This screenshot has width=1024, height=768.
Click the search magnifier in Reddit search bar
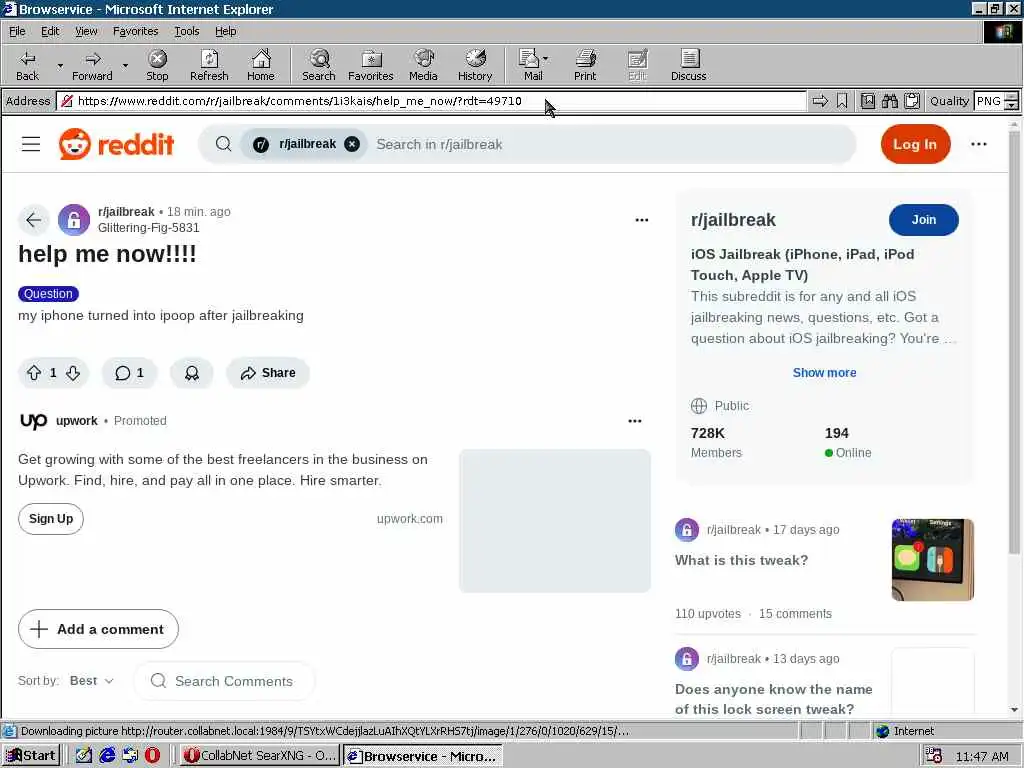point(223,144)
